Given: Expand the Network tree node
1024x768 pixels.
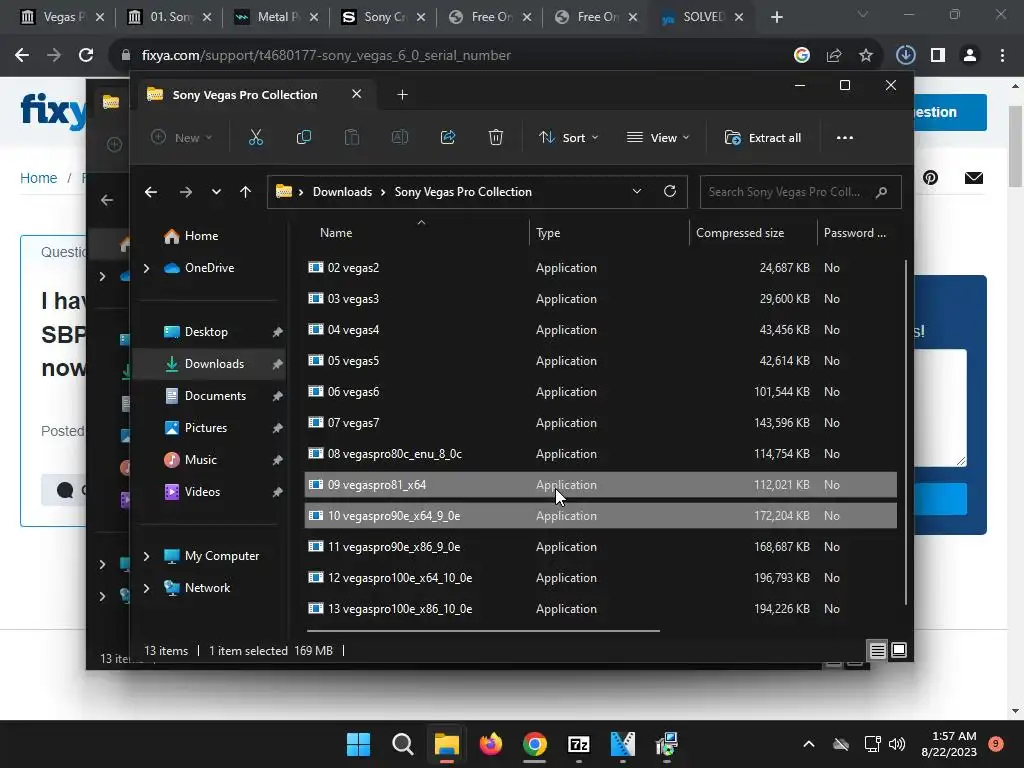Looking at the screenshot, I should pyautogui.click(x=147, y=588).
